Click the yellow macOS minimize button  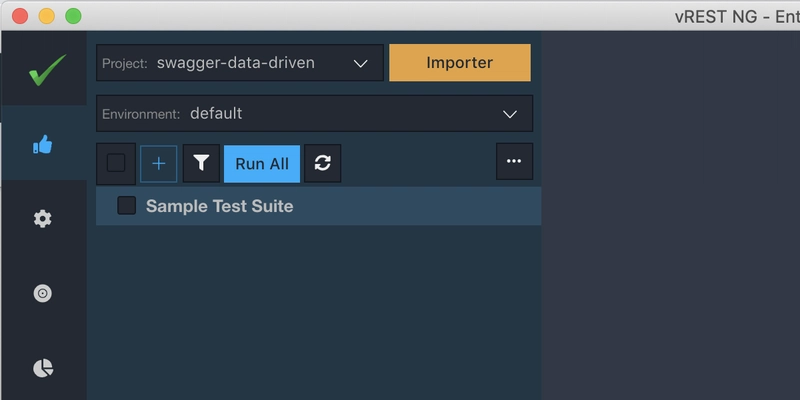coord(47,16)
